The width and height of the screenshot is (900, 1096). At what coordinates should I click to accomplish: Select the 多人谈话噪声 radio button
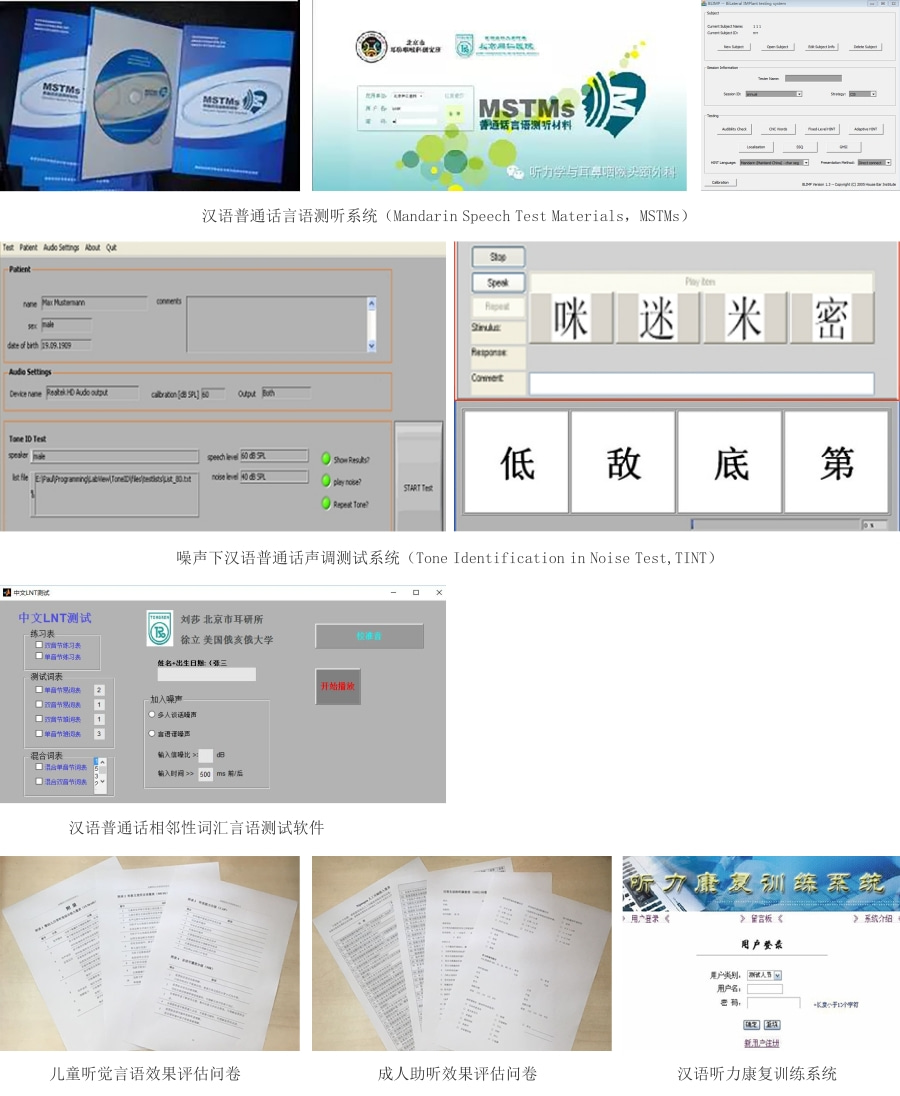point(151,715)
